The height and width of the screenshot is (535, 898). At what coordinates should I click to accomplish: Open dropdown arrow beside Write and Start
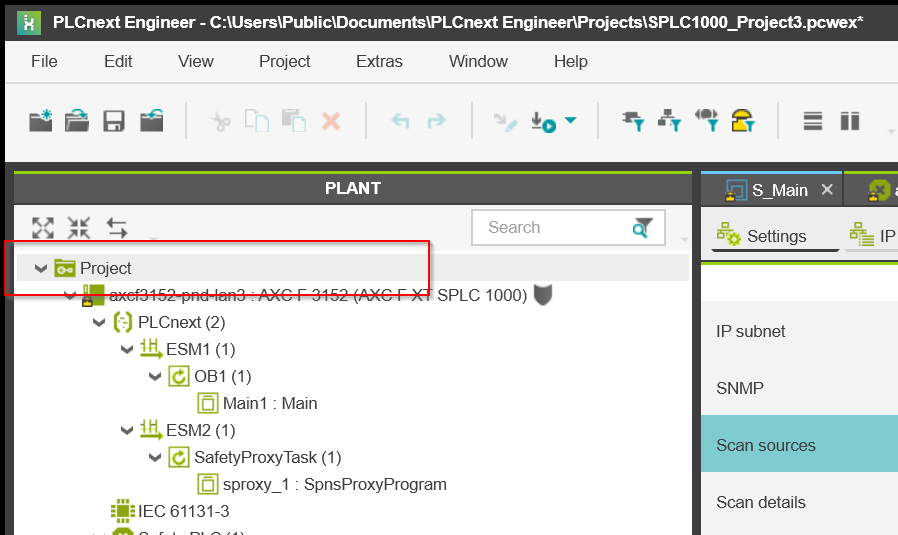click(x=570, y=120)
